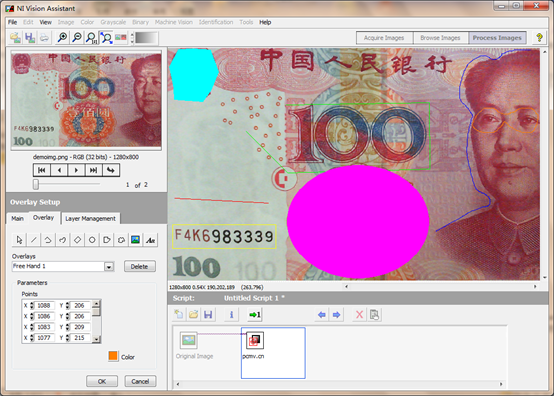Select the pointer selection tool
554x396 pixels.
point(19,240)
